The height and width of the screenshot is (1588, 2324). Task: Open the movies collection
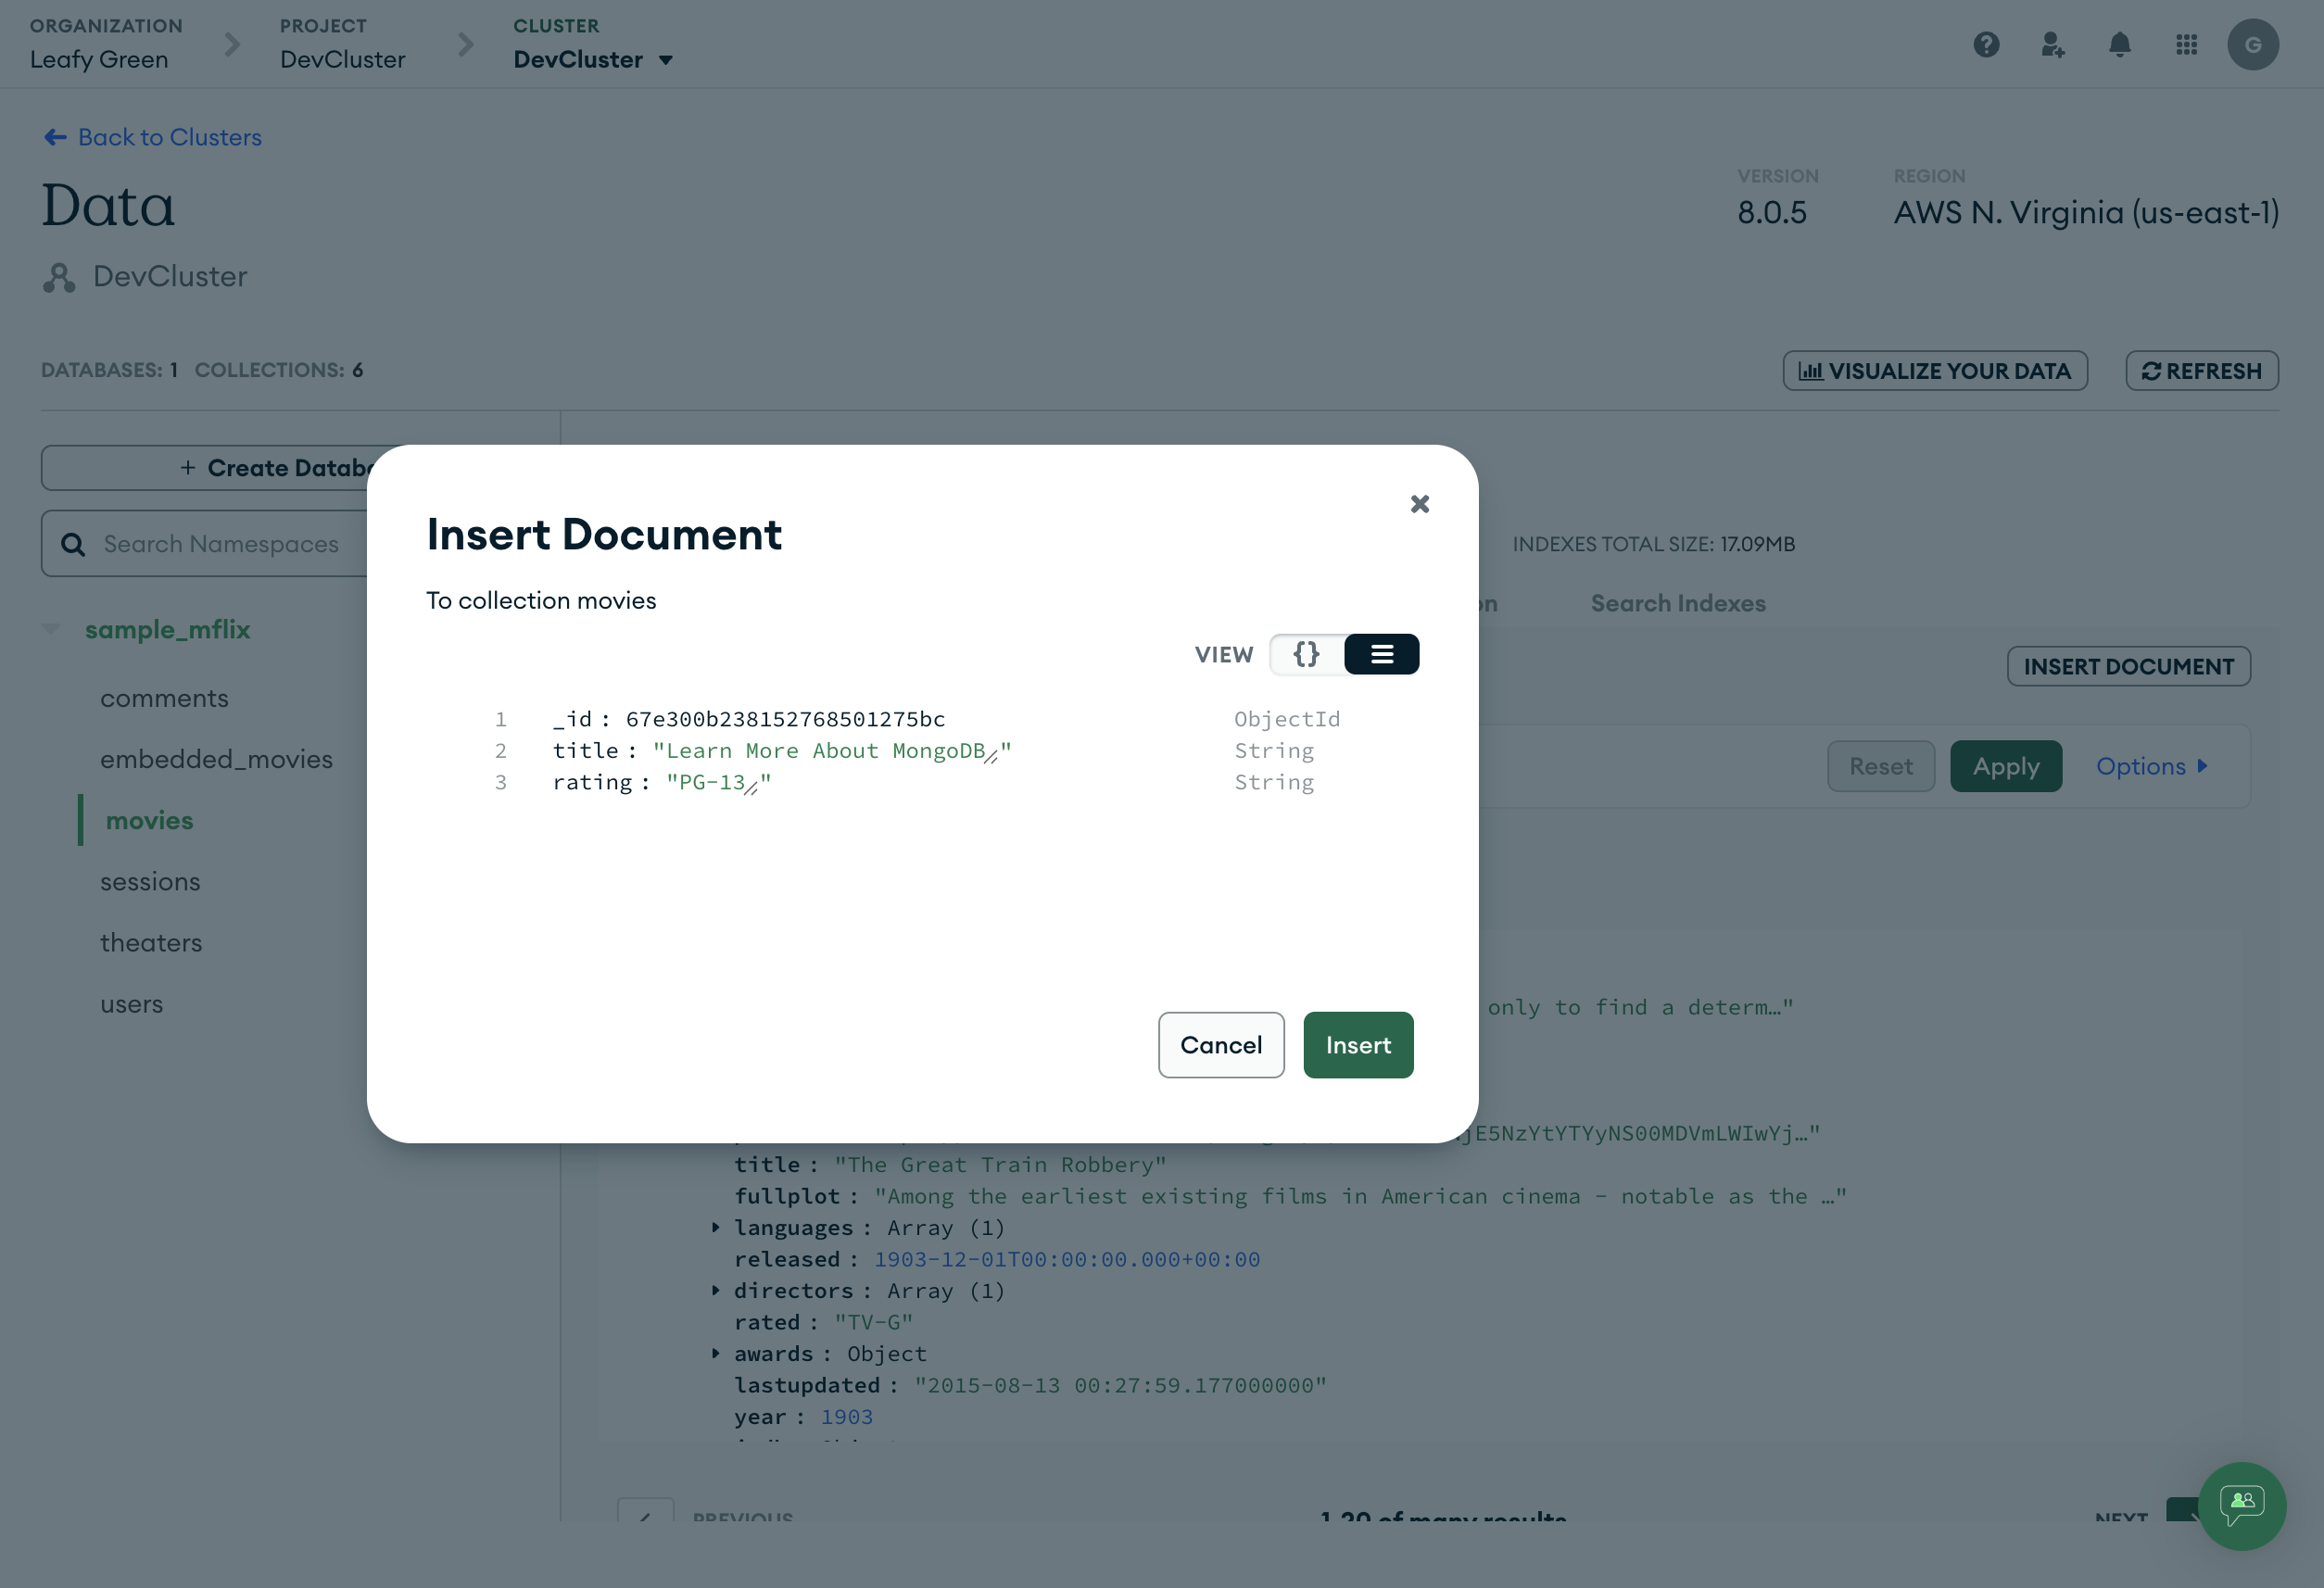click(x=149, y=820)
